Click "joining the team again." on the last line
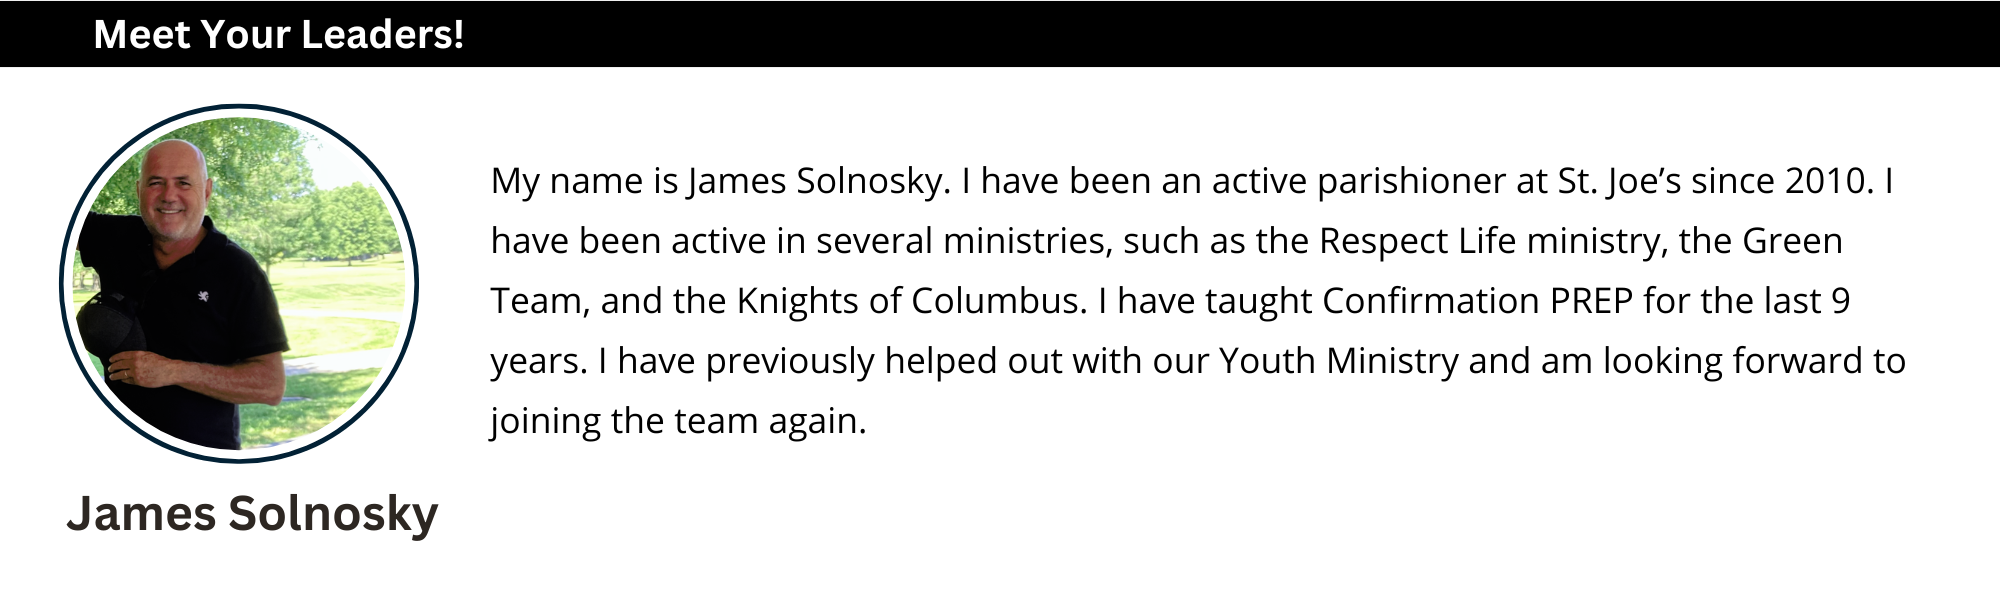2000x600 pixels. coord(678,421)
